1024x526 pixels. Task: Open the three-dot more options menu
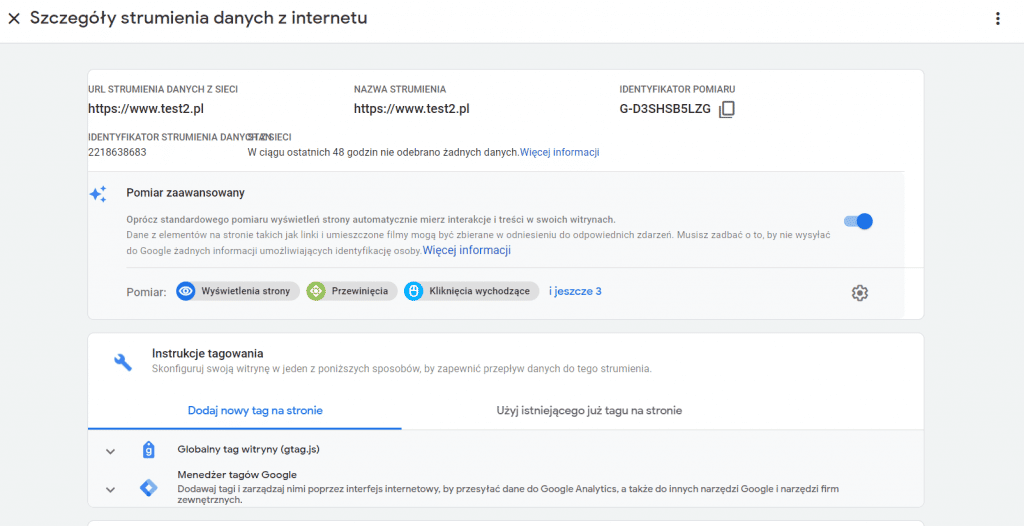tap(997, 19)
